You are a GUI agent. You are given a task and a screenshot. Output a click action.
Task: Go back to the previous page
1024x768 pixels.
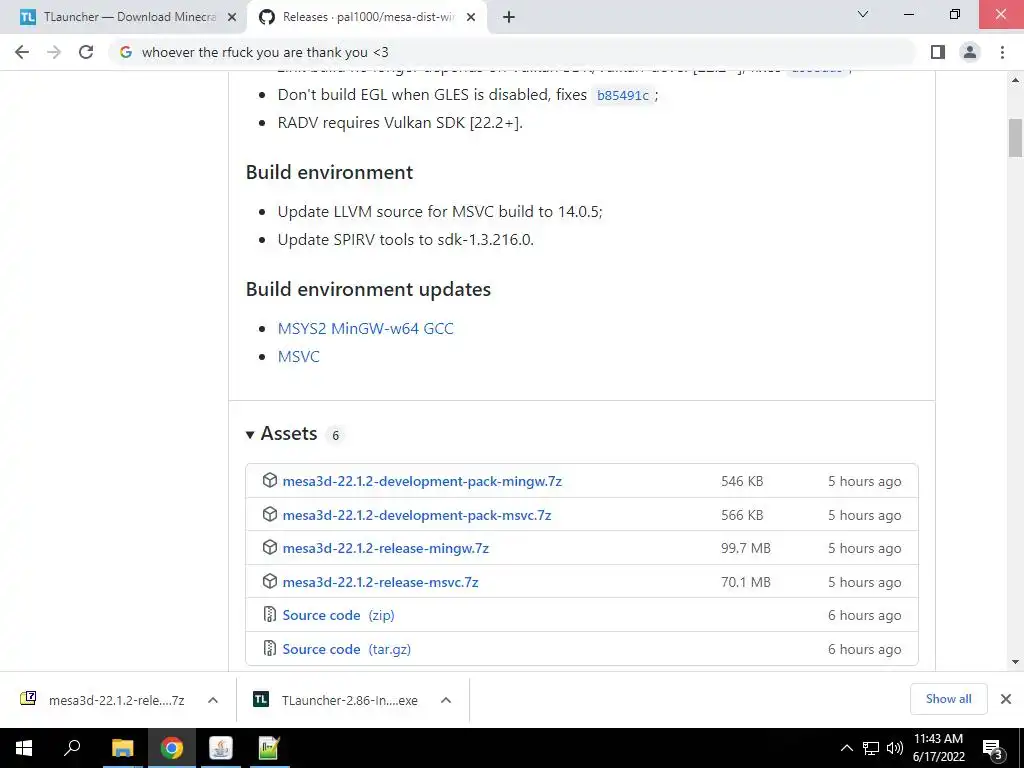22,52
